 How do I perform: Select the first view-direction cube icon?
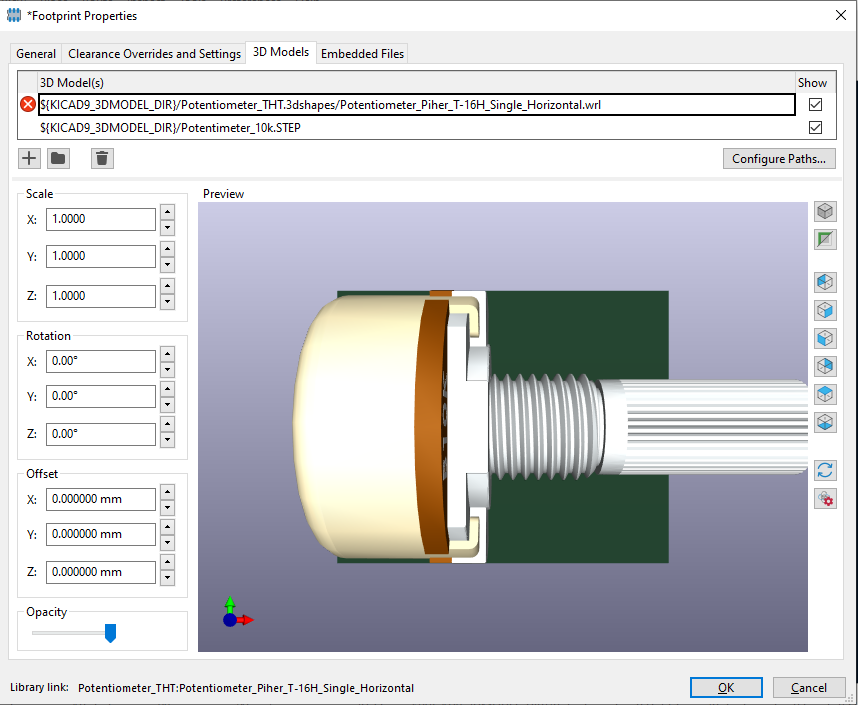(825, 282)
